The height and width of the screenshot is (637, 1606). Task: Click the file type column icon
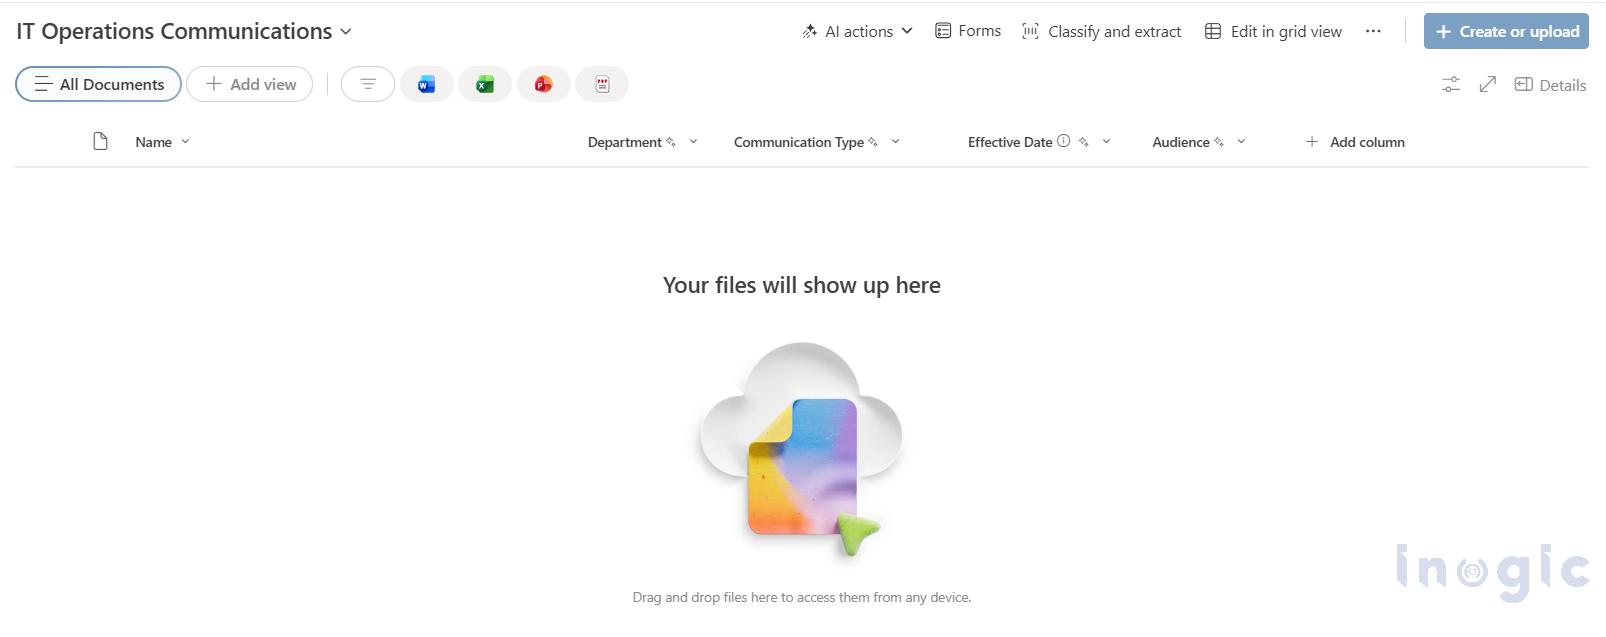(100, 142)
